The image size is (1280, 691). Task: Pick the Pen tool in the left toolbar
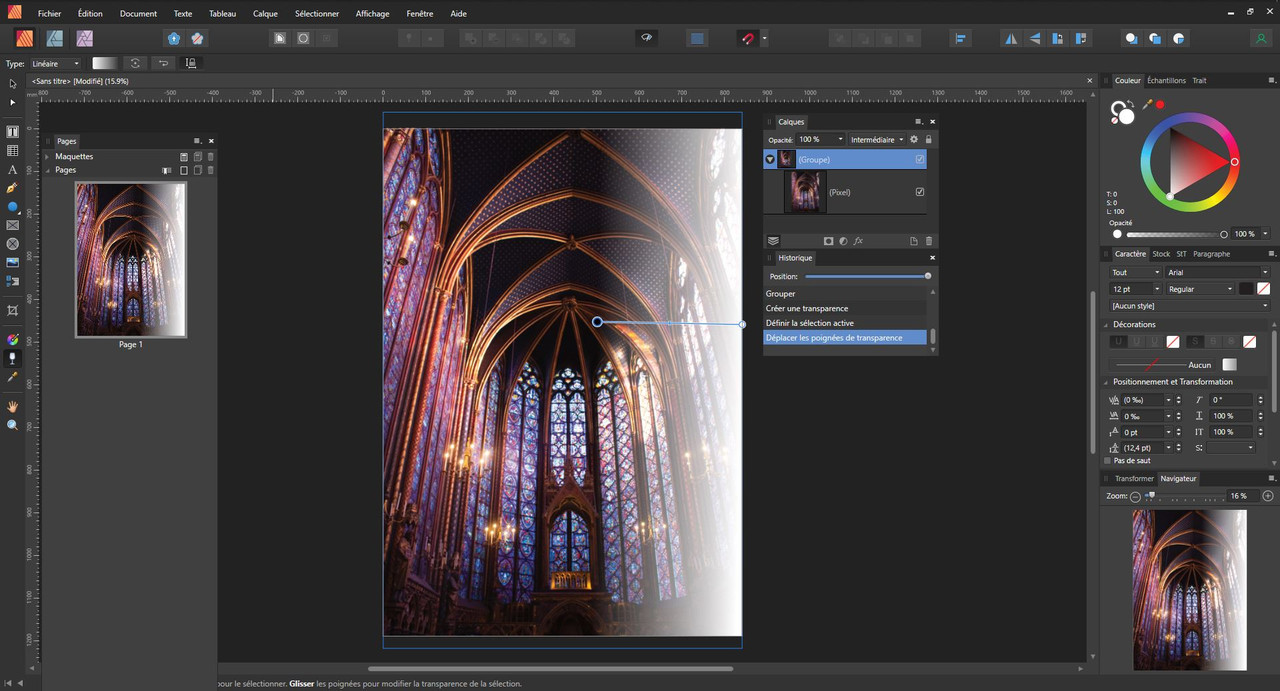click(13, 188)
